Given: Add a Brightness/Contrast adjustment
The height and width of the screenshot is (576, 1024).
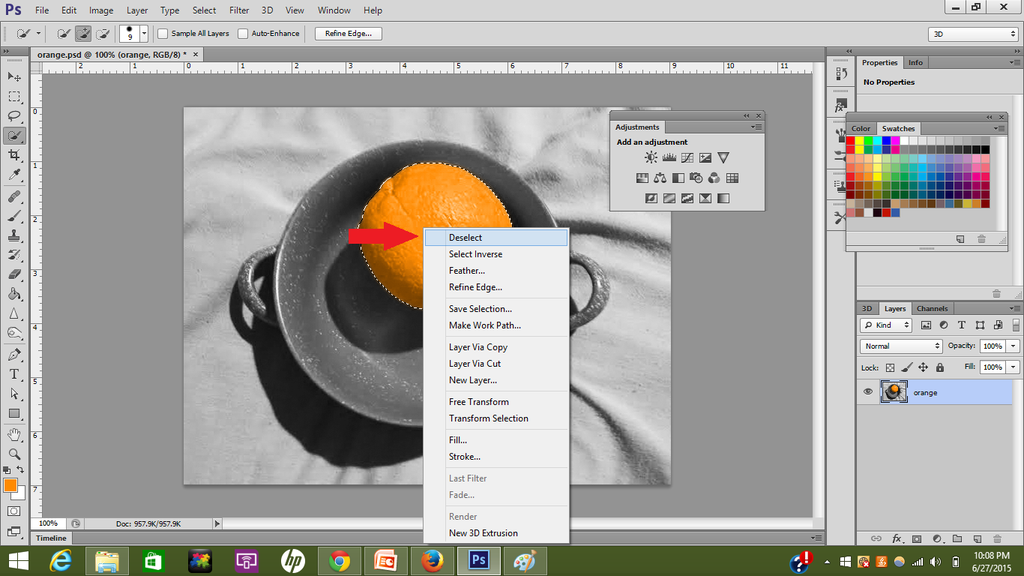Looking at the screenshot, I should click(651, 158).
